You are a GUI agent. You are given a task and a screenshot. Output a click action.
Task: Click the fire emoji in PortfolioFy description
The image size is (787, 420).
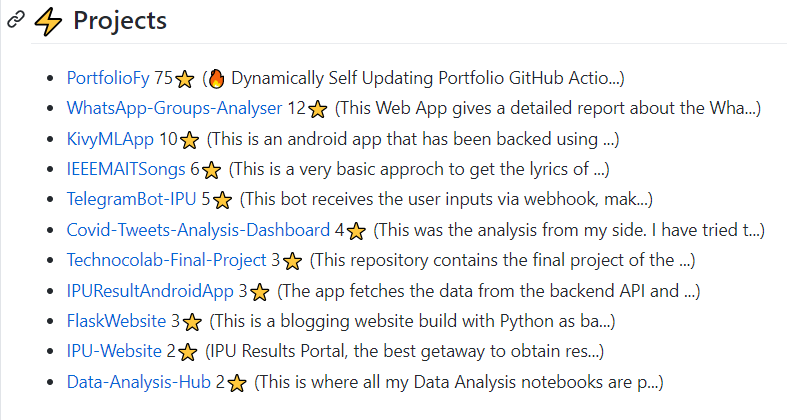point(216,78)
